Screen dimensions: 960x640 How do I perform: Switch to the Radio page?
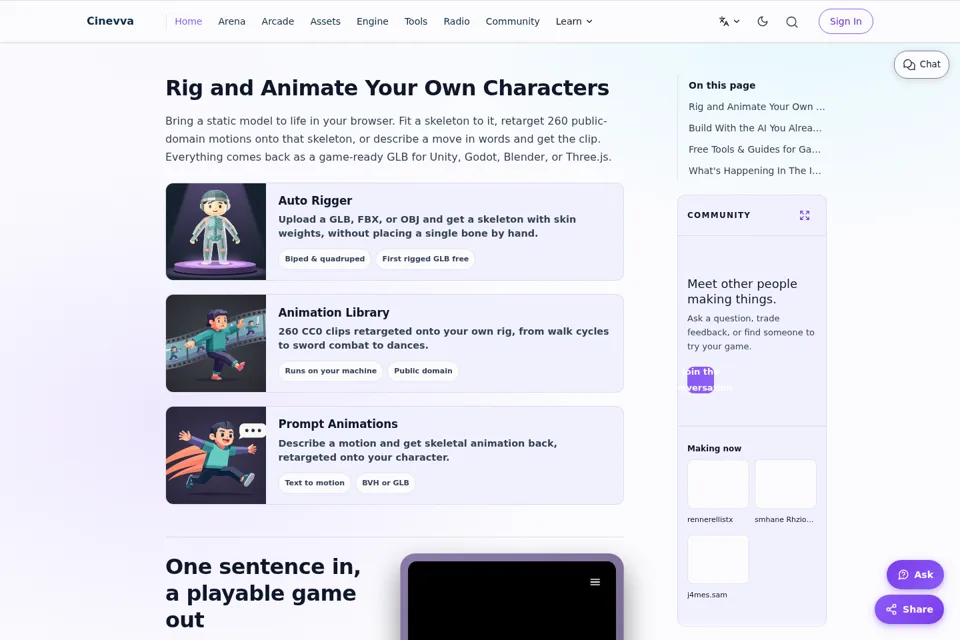tap(457, 21)
